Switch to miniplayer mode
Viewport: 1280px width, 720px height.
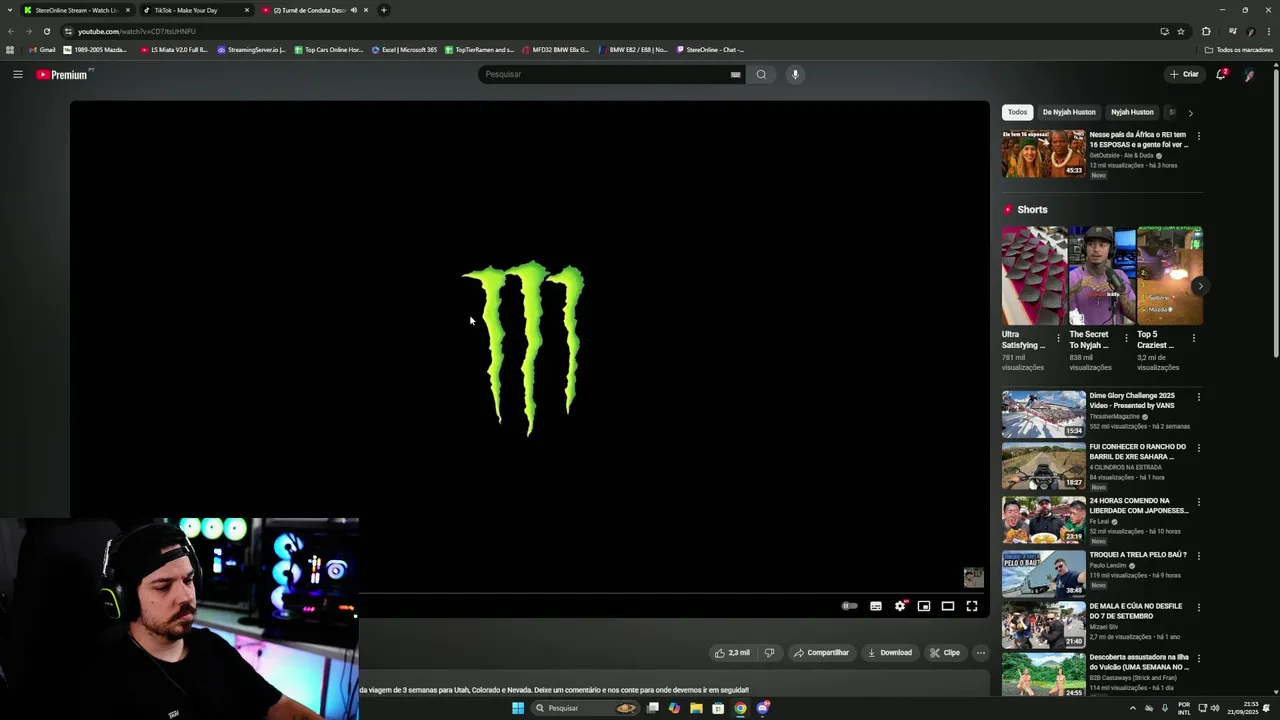coord(924,606)
